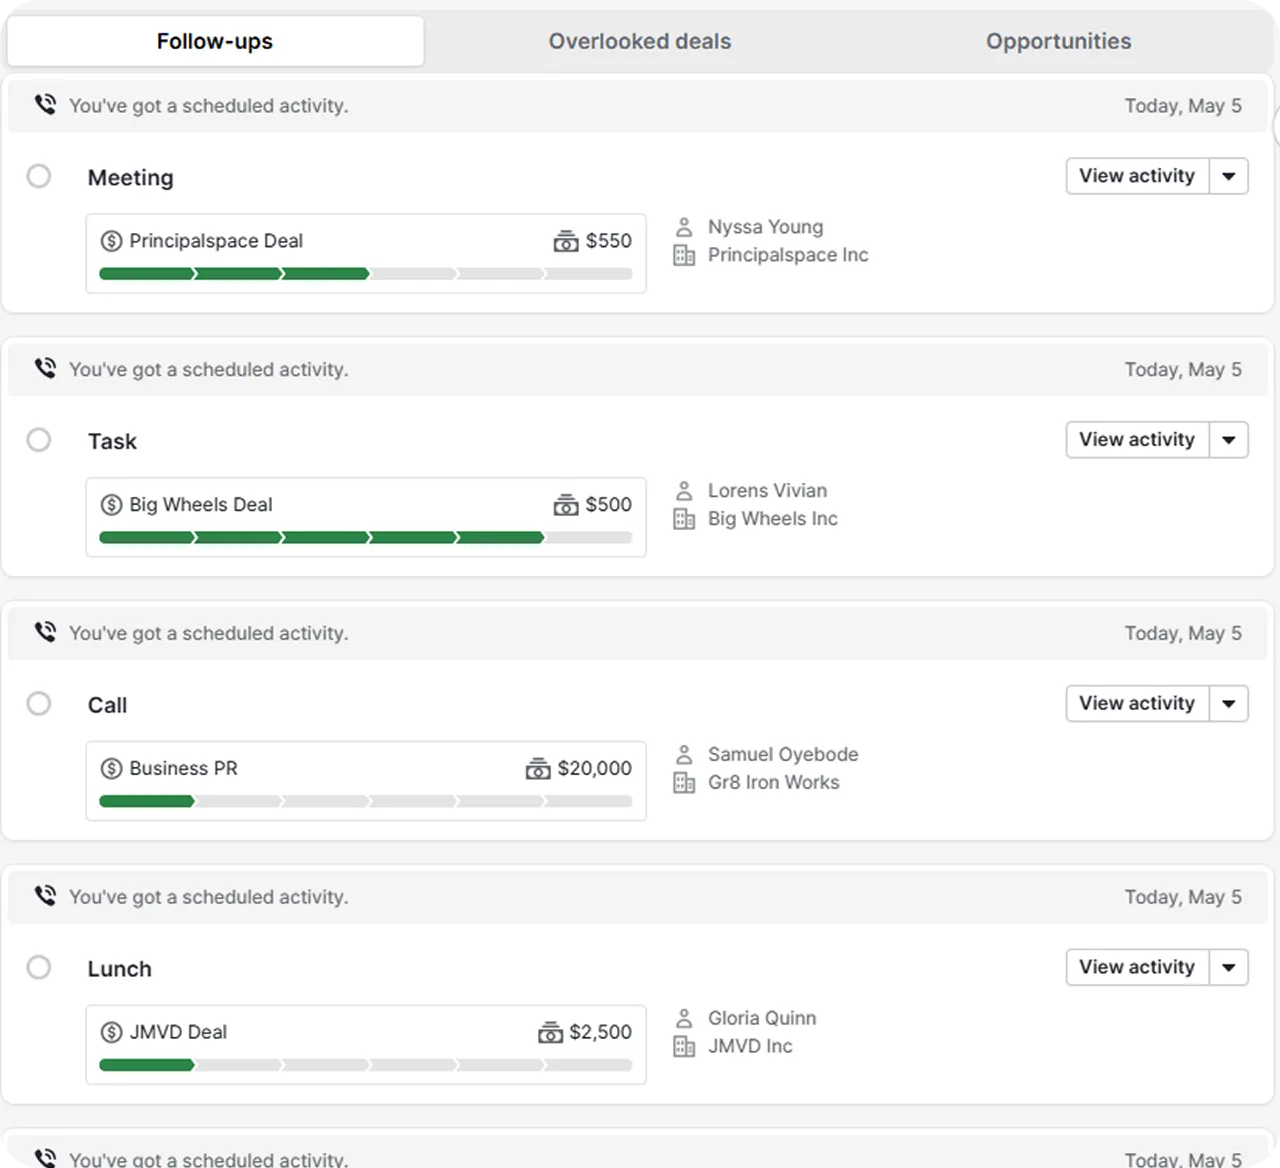
Task: View activity for the Meeting
Action: click(x=1138, y=176)
